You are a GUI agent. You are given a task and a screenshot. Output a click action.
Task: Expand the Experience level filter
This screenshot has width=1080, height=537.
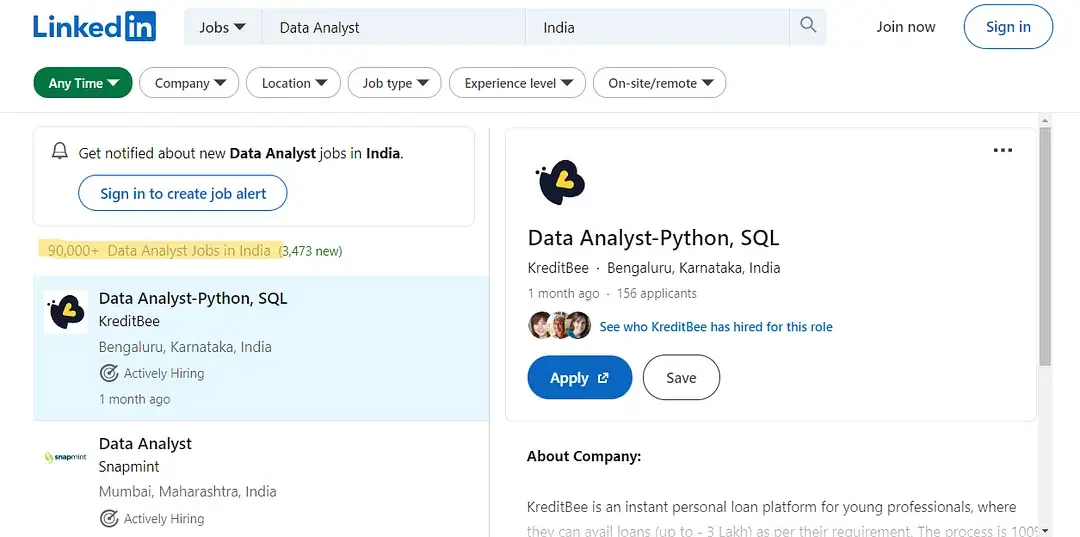point(517,83)
